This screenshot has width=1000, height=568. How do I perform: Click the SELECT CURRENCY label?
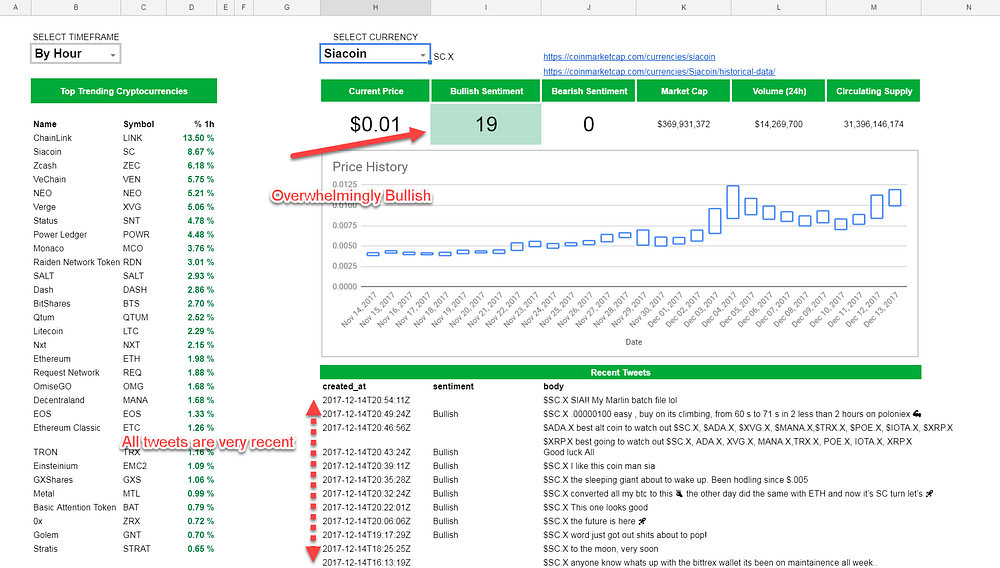tap(375, 37)
